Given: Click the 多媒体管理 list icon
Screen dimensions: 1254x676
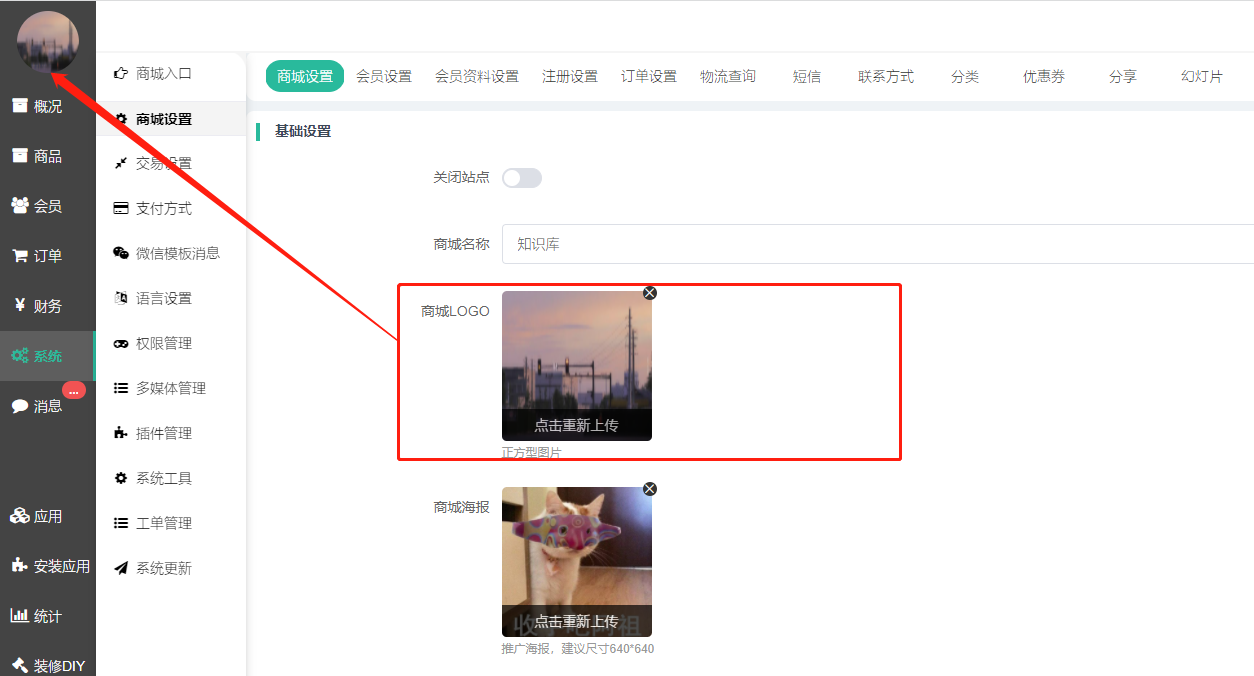Looking at the screenshot, I should point(121,388).
